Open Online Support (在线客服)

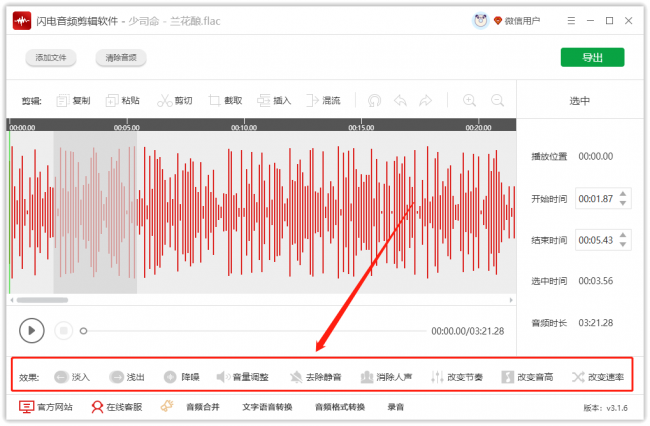coord(116,407)
